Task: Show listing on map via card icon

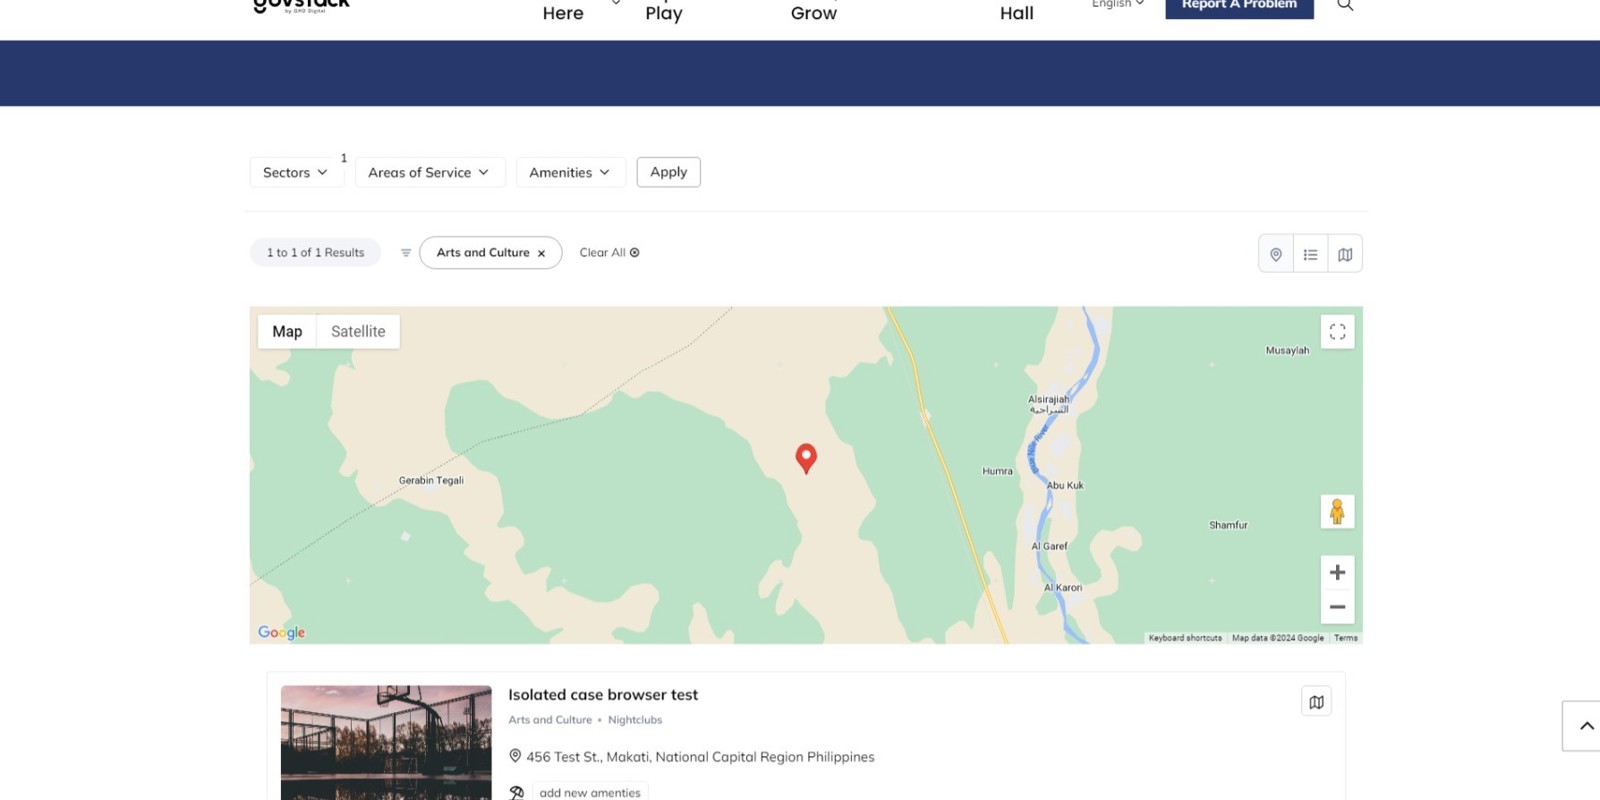Action: (x=1316, y=702)
